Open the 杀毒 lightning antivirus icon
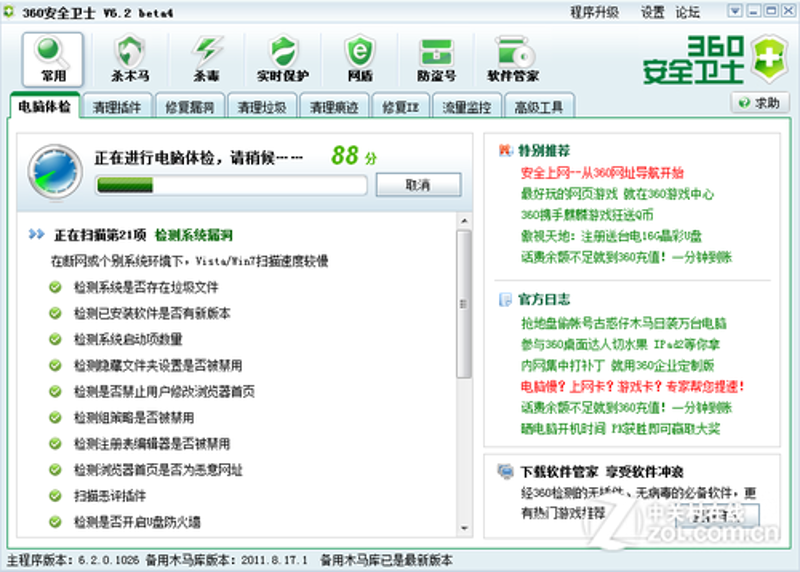Viewport: 800px width, 572px height. pyautogui.click(x=207, y=59)
